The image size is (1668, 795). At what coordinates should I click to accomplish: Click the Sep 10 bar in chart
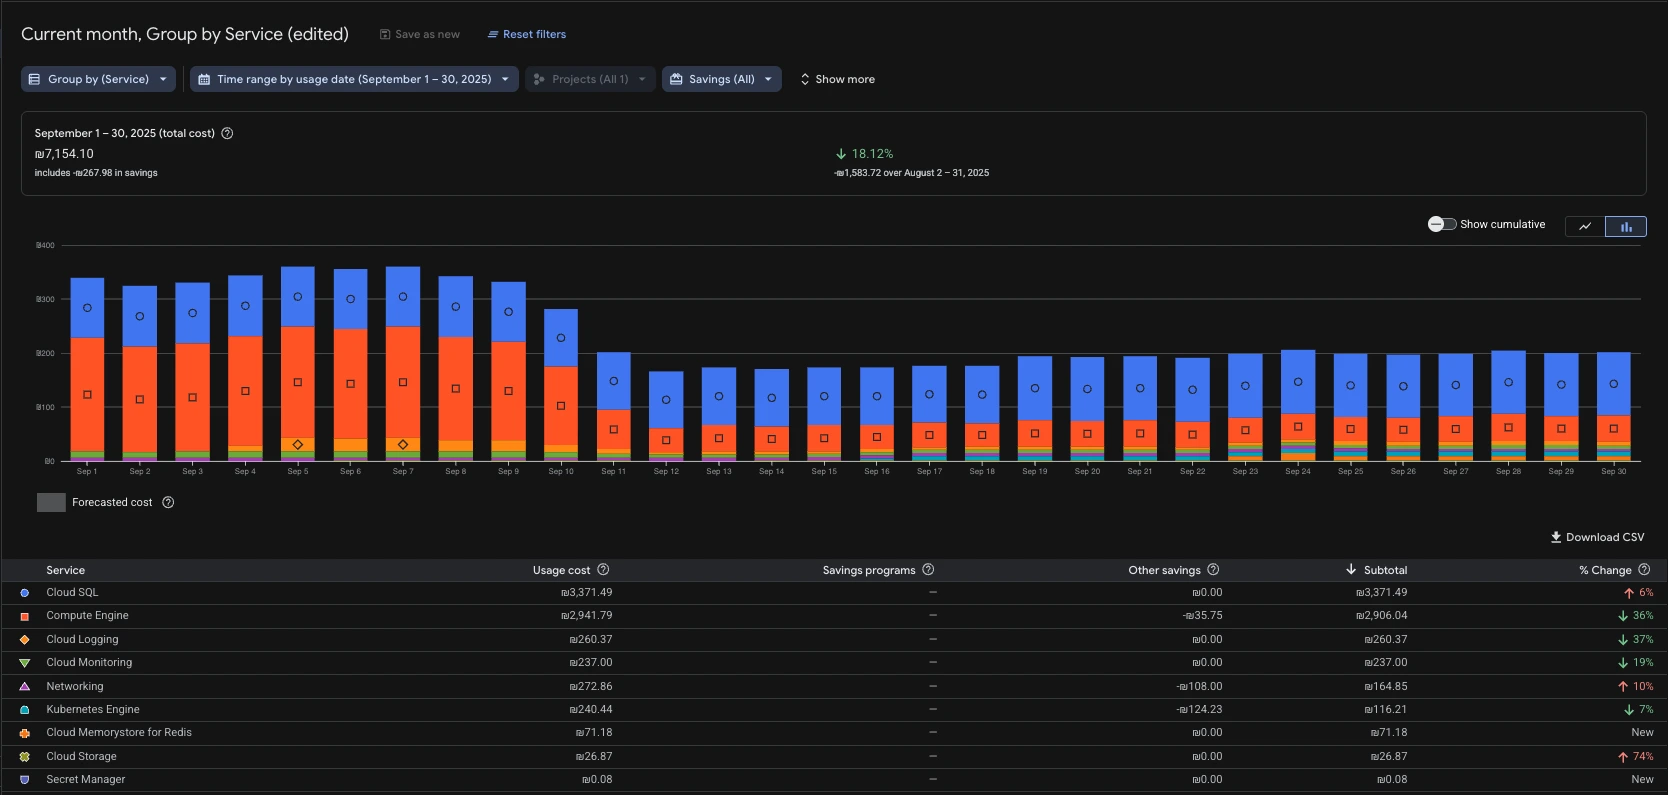(561, 385)
